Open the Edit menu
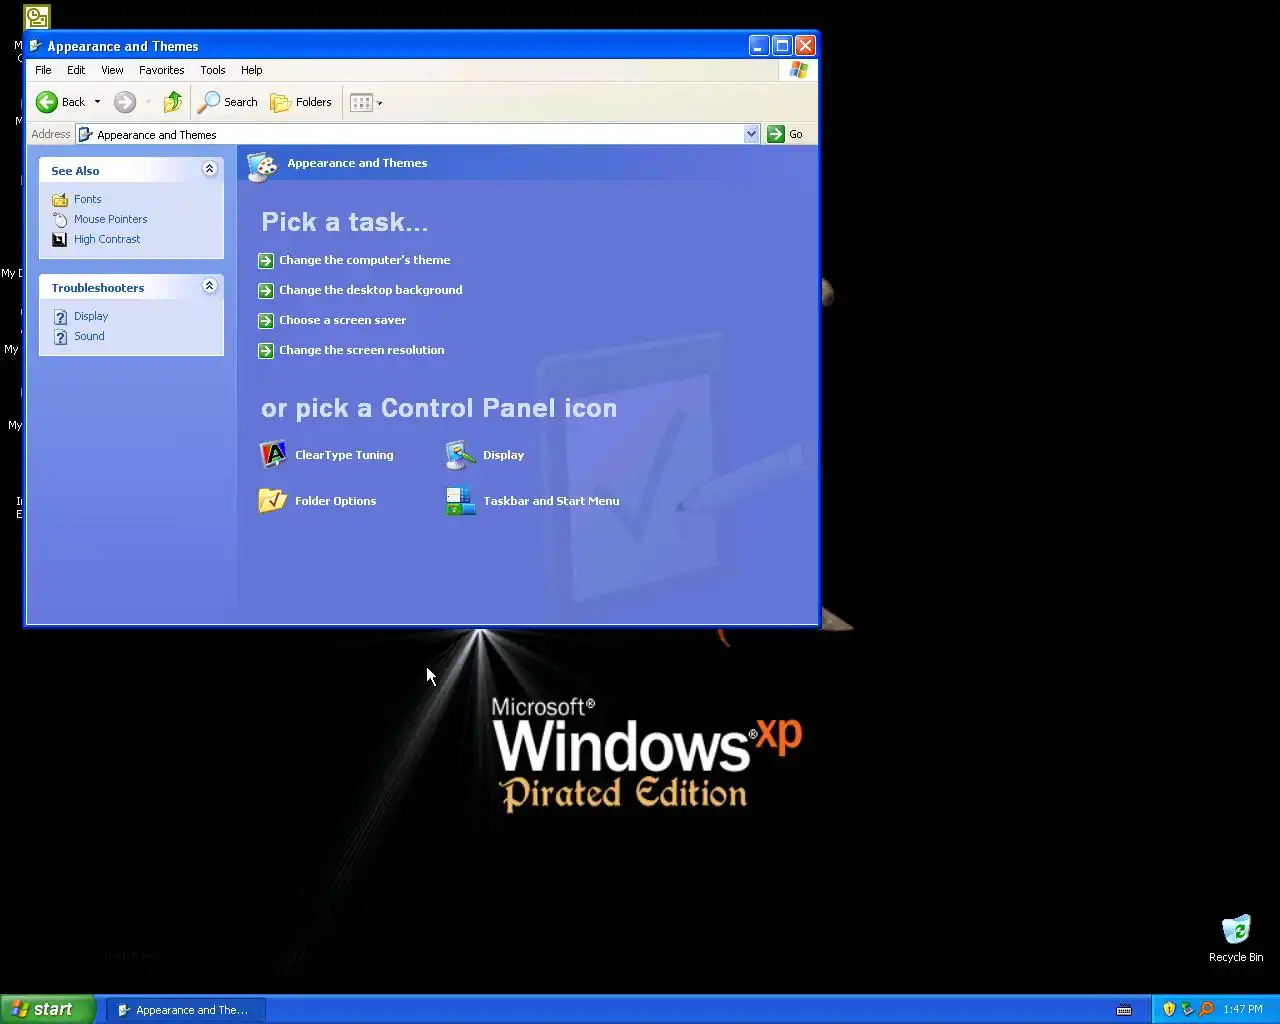The height and width of the screenshot is (1024, 1280). click(76, 70)
